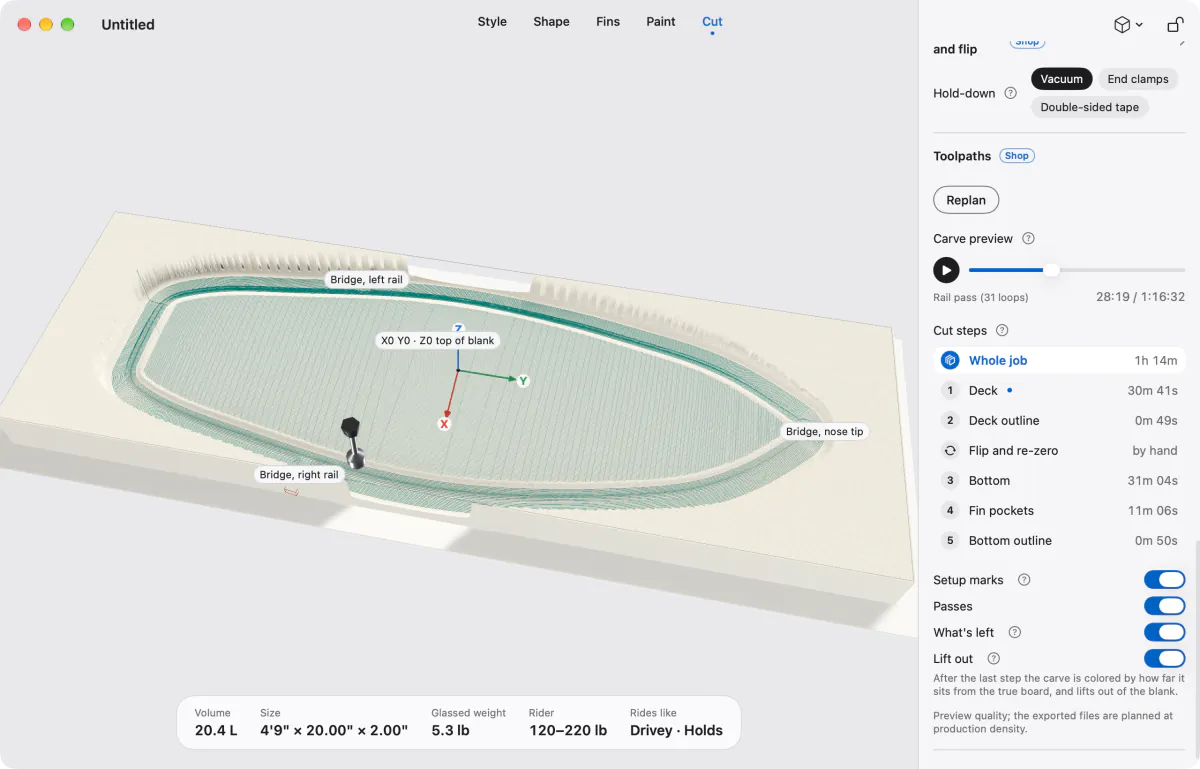Open the Fins tab
Screen dimensions: 1200x769
pos(608,22)
